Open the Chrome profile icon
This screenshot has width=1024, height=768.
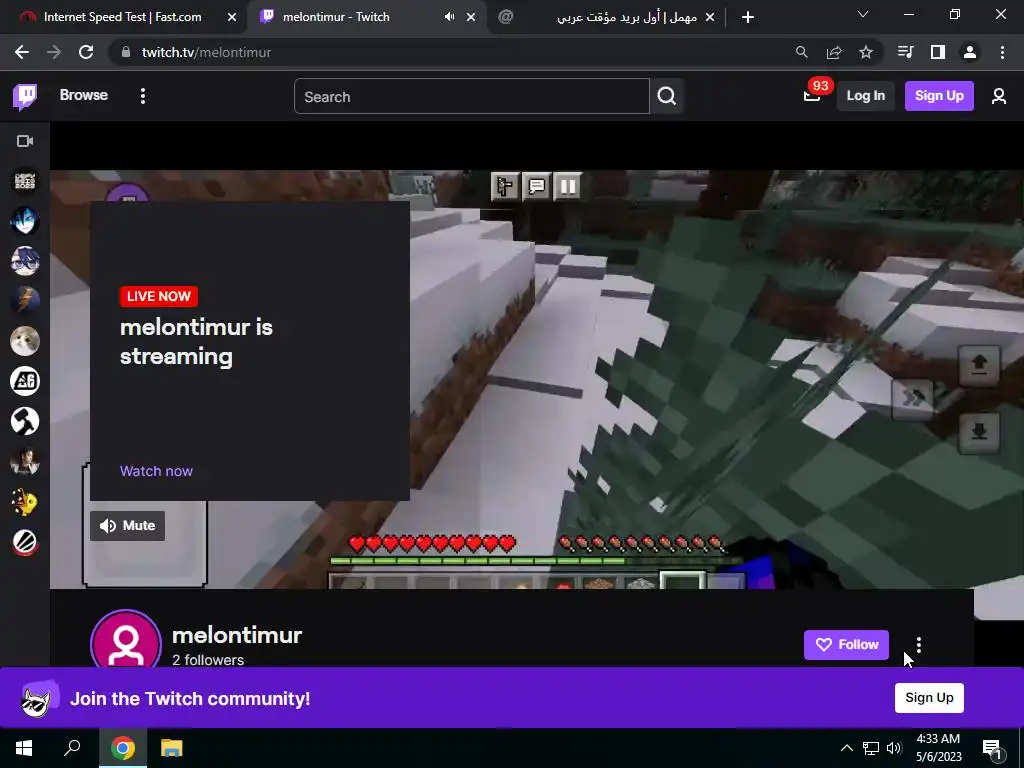(970, 52)
